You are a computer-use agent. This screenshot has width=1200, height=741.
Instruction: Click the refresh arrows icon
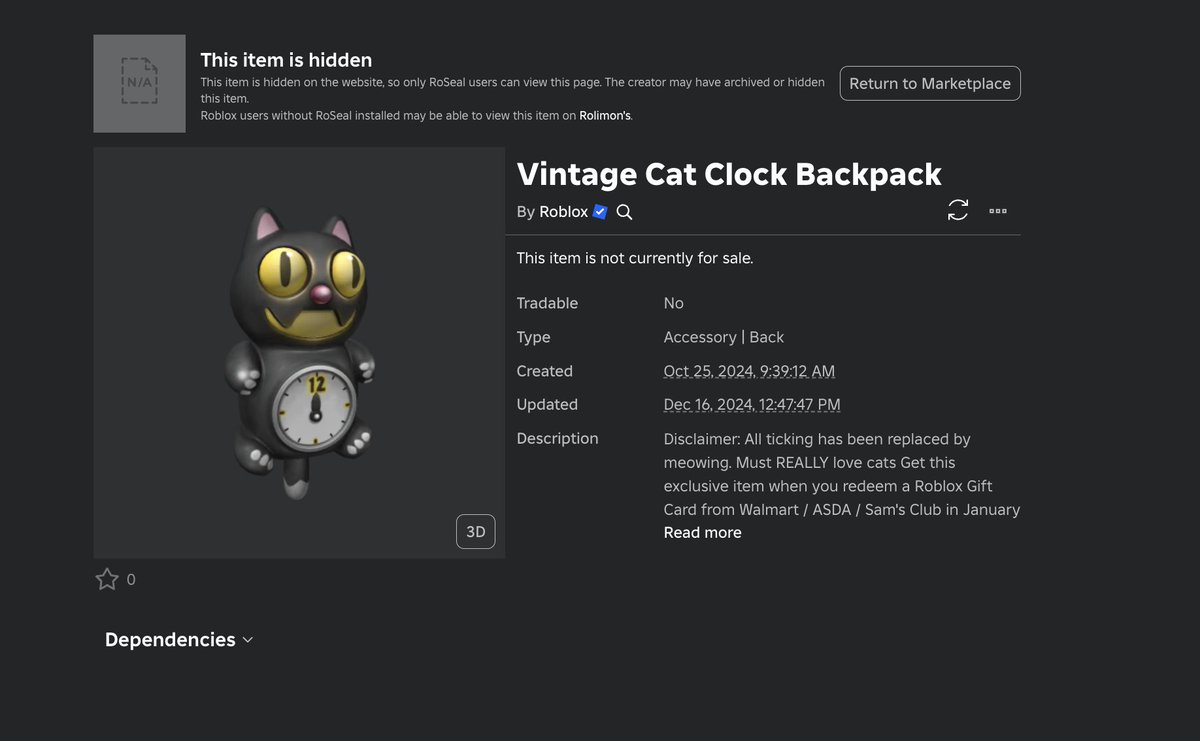(x=958, y=210)
